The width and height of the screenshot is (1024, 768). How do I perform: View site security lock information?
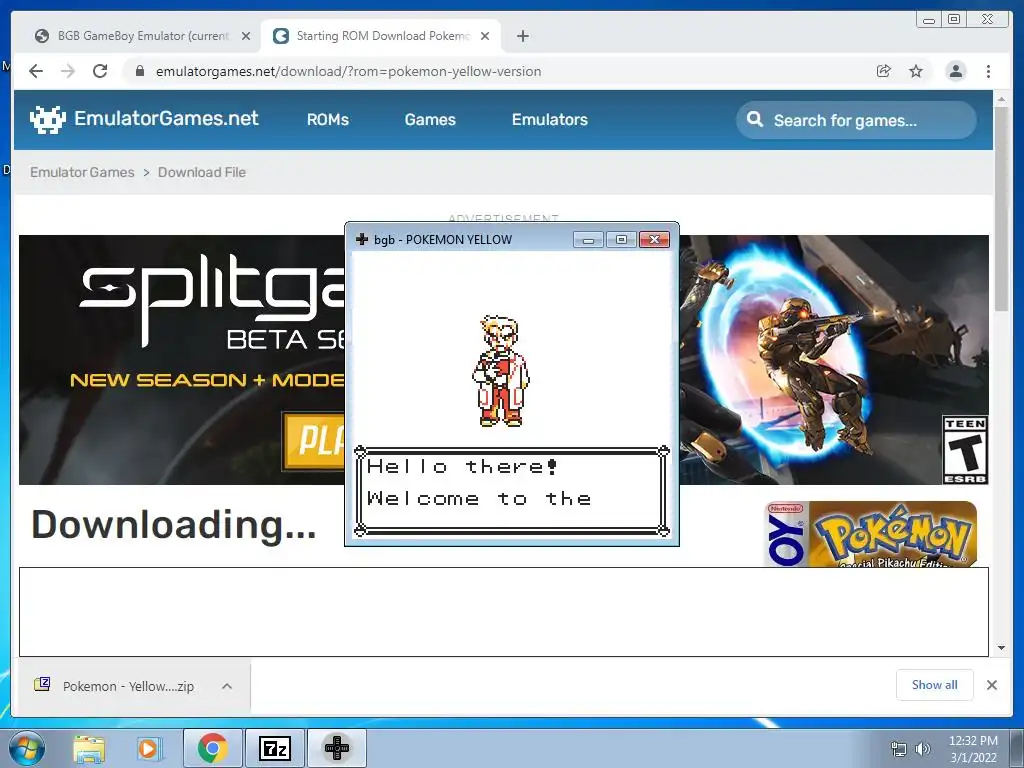tap(139, 71)
